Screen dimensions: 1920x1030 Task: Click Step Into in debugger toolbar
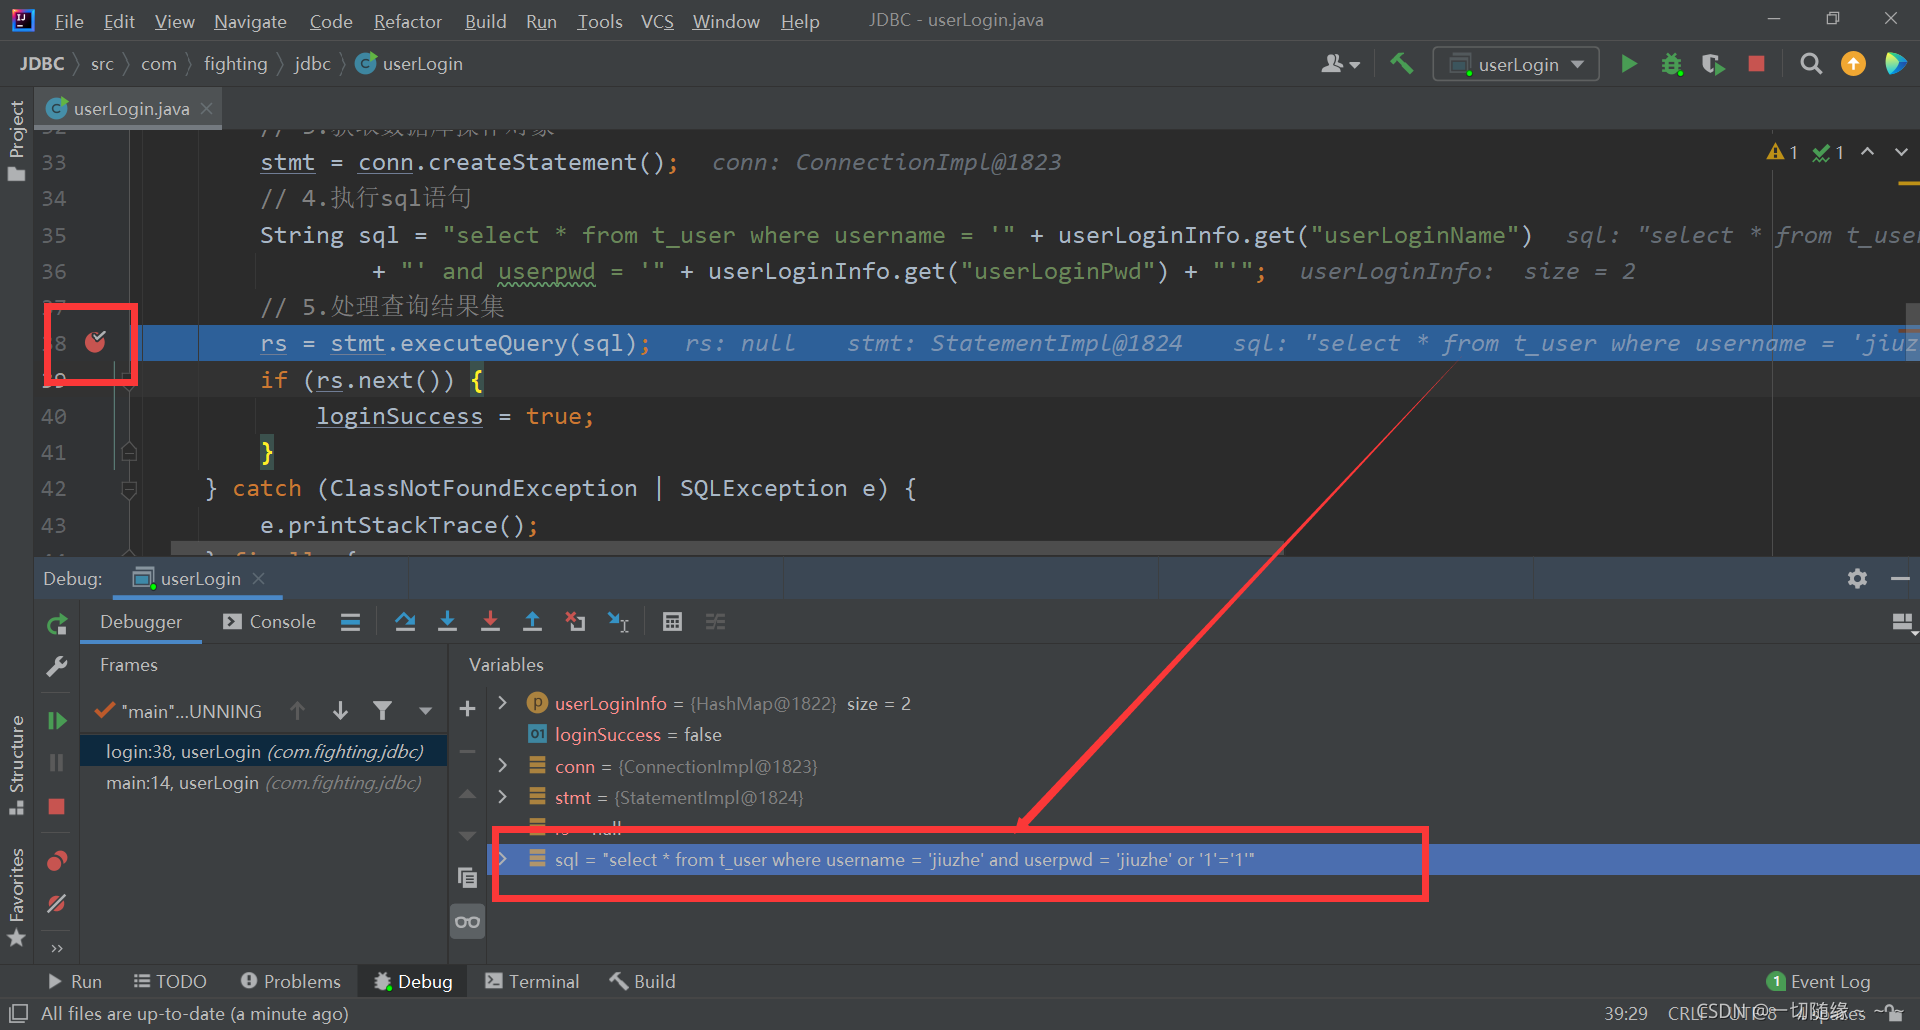tap(447, 622)
